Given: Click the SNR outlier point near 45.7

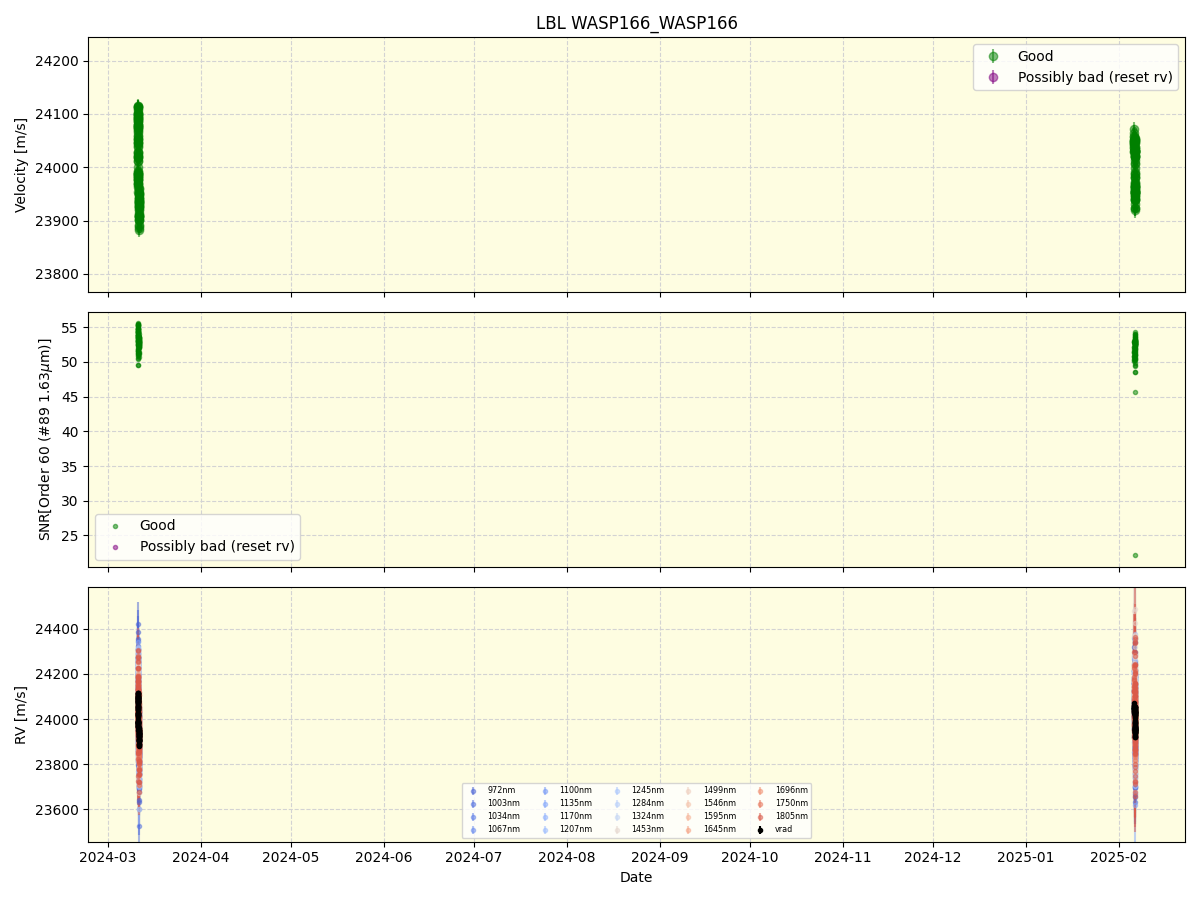Looking at the screenshot, I should pos(1135,392).
